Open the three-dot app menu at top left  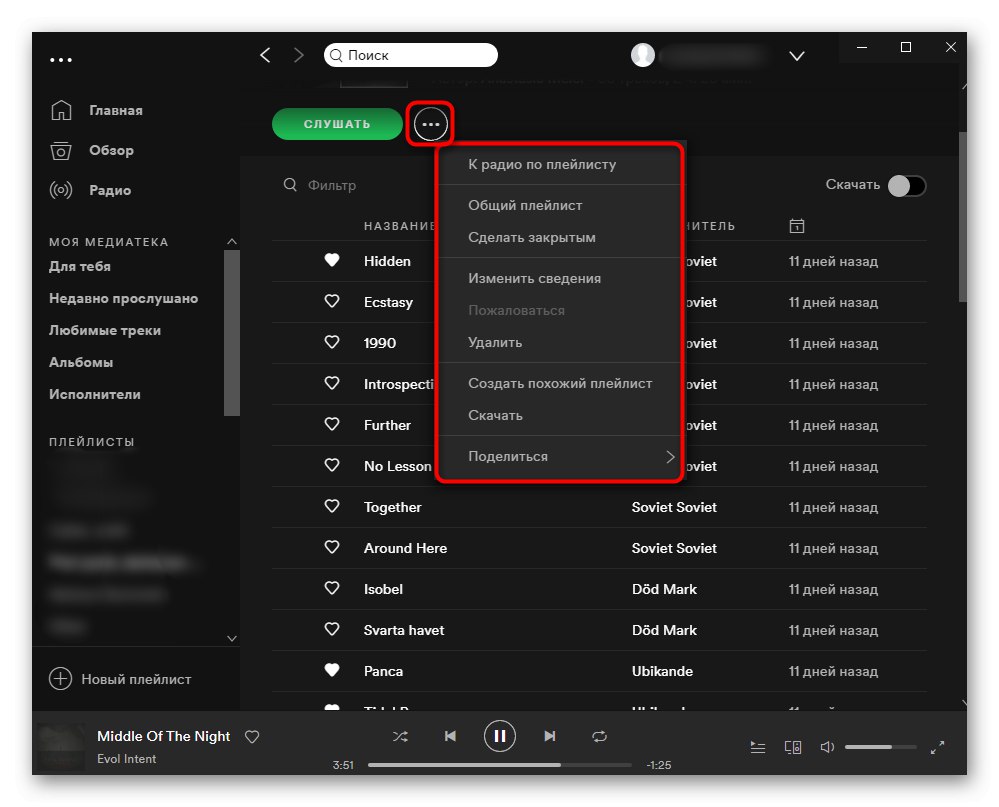pyautogui.click(x=61, y=60)
